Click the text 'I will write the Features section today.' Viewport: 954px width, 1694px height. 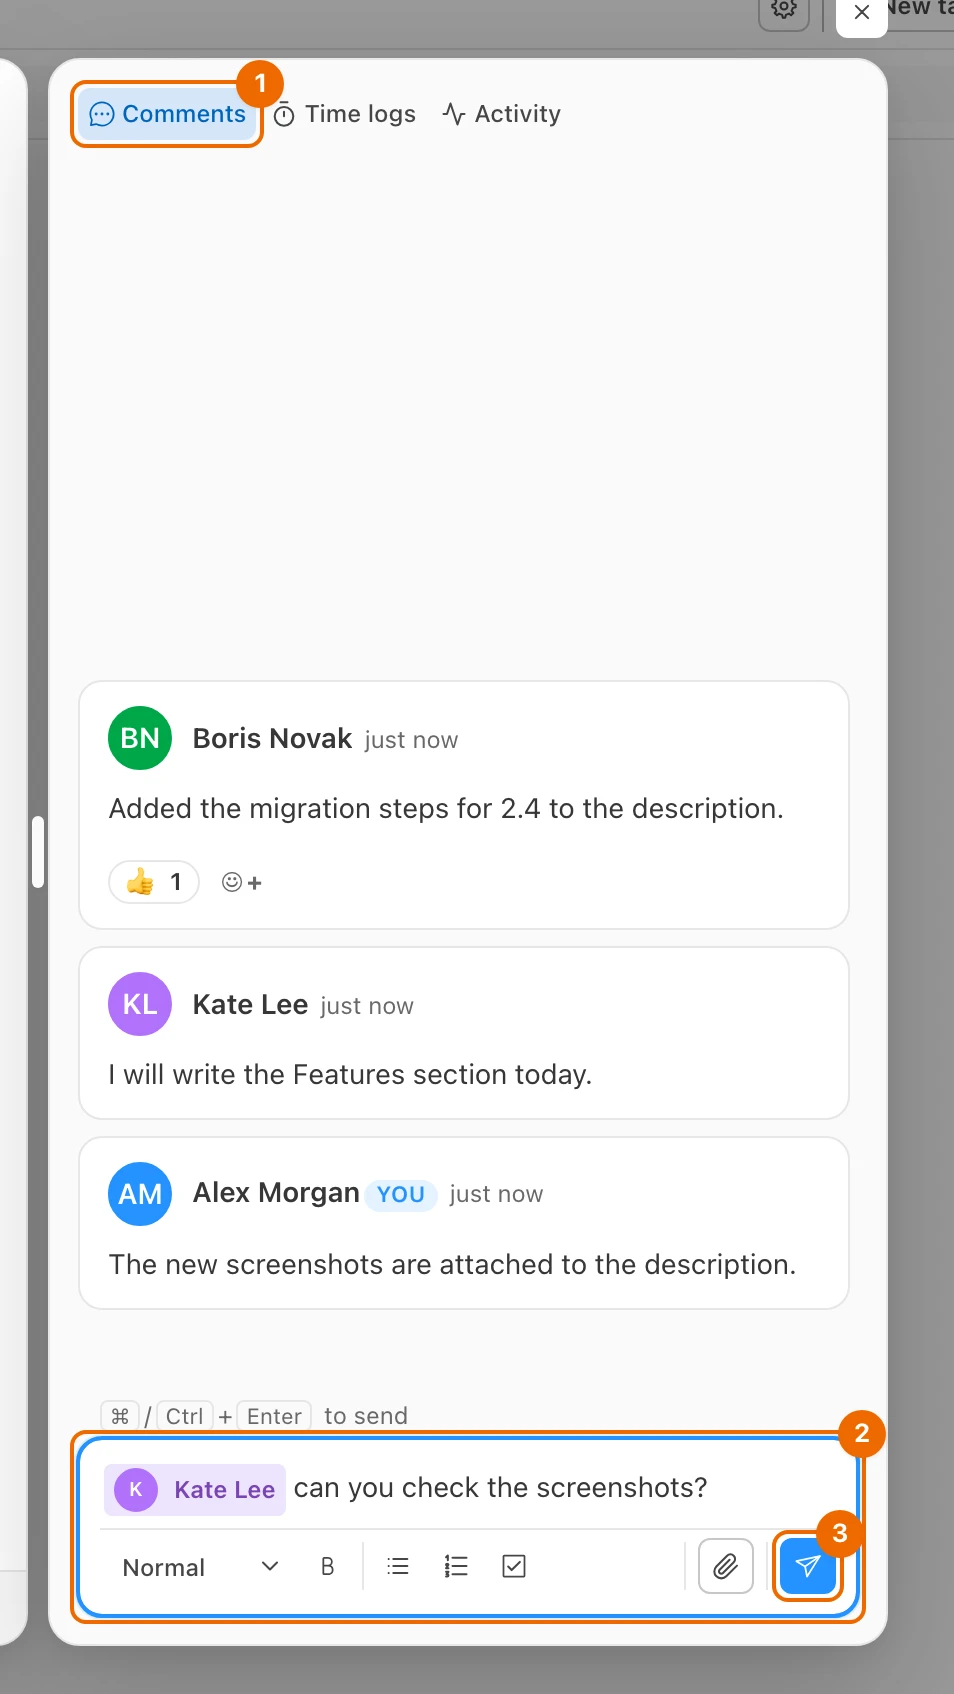click(351, 1074)
